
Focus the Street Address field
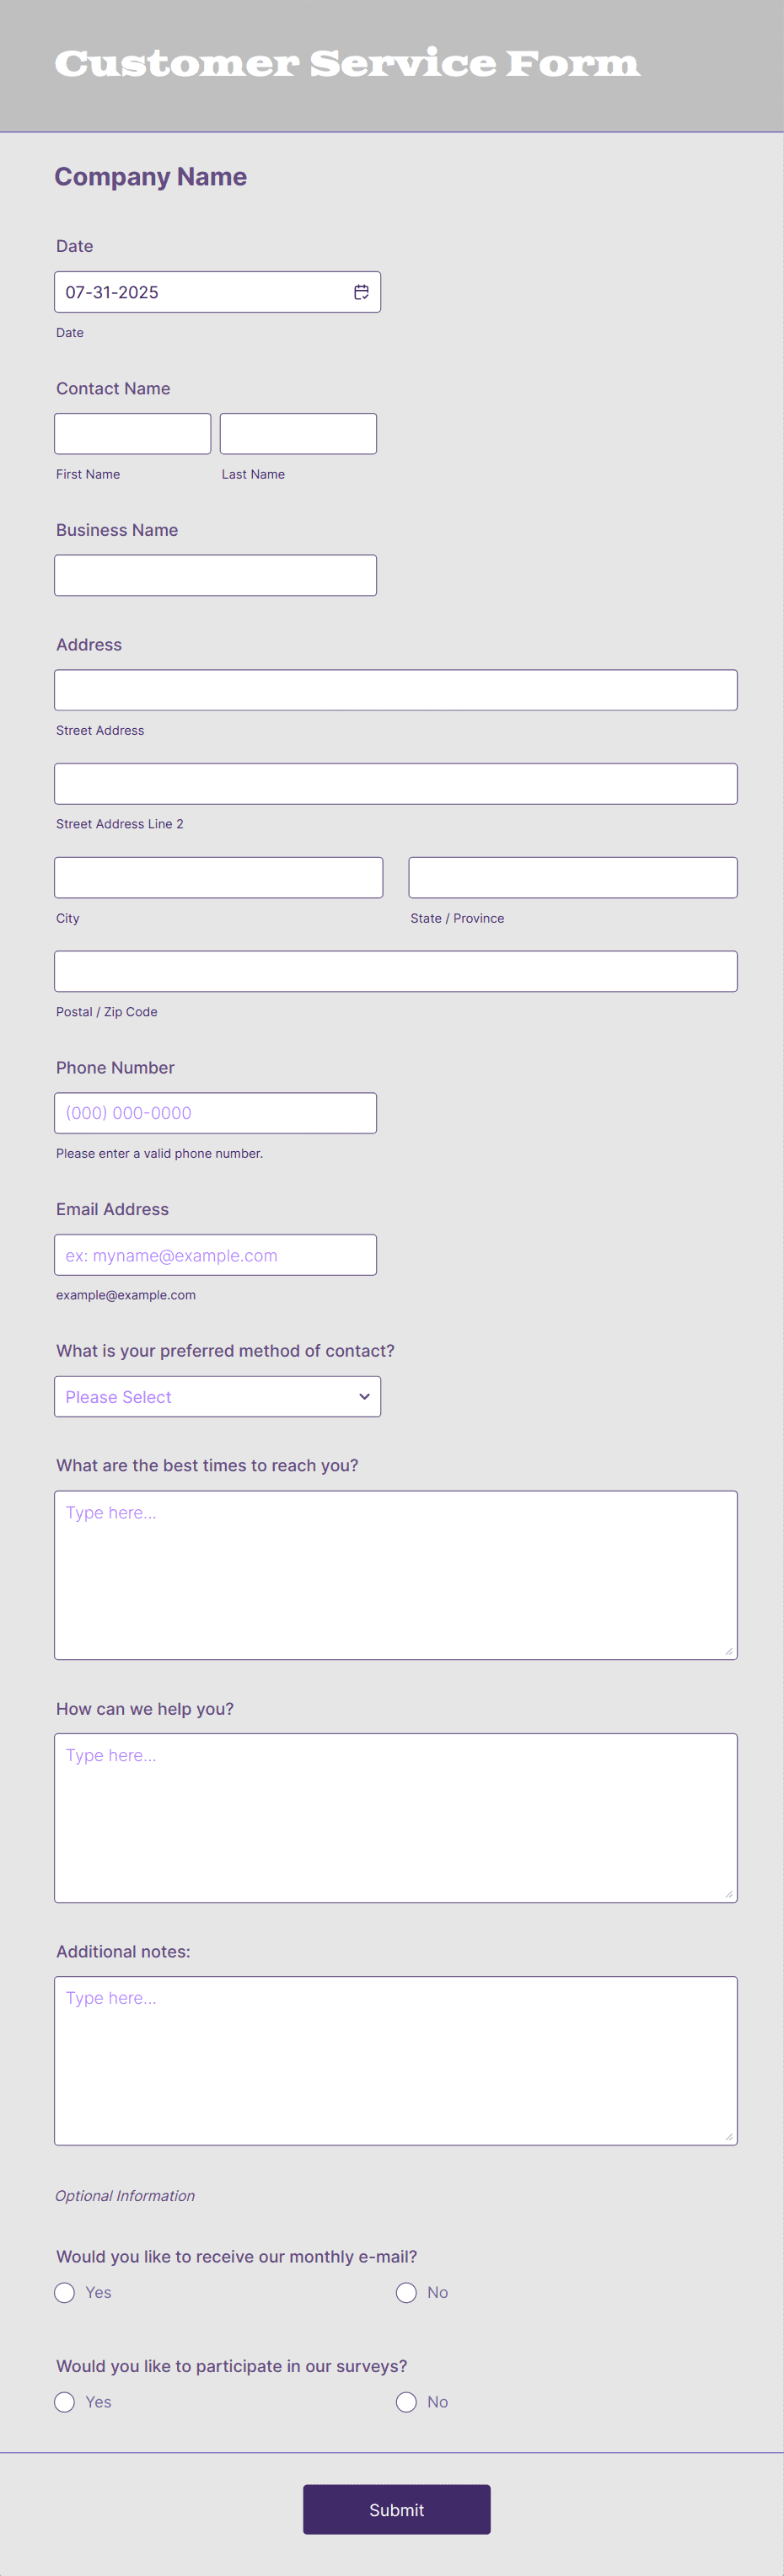pyautogui.click(x=396, y=690)
